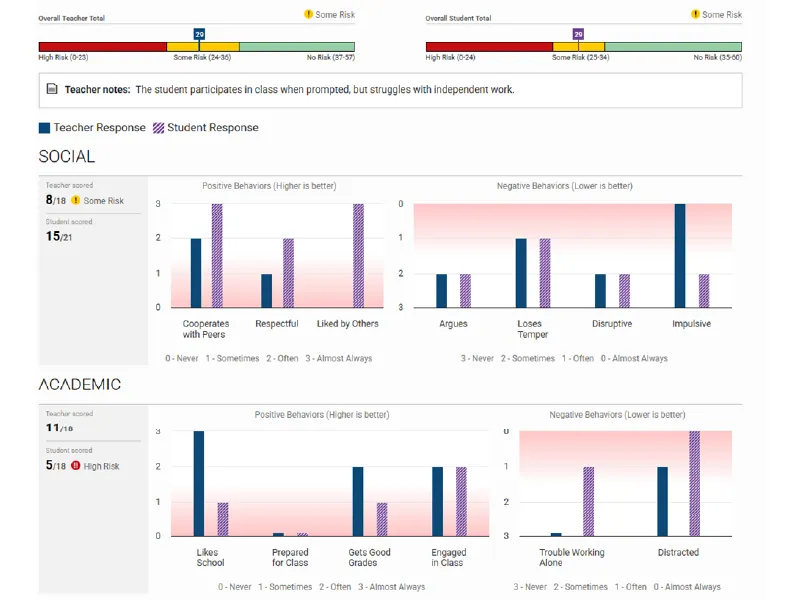The height and width of the screenshot is (600, 800).
Task: Click the teacher bar for Loses Temper
Action: [521, 273]
